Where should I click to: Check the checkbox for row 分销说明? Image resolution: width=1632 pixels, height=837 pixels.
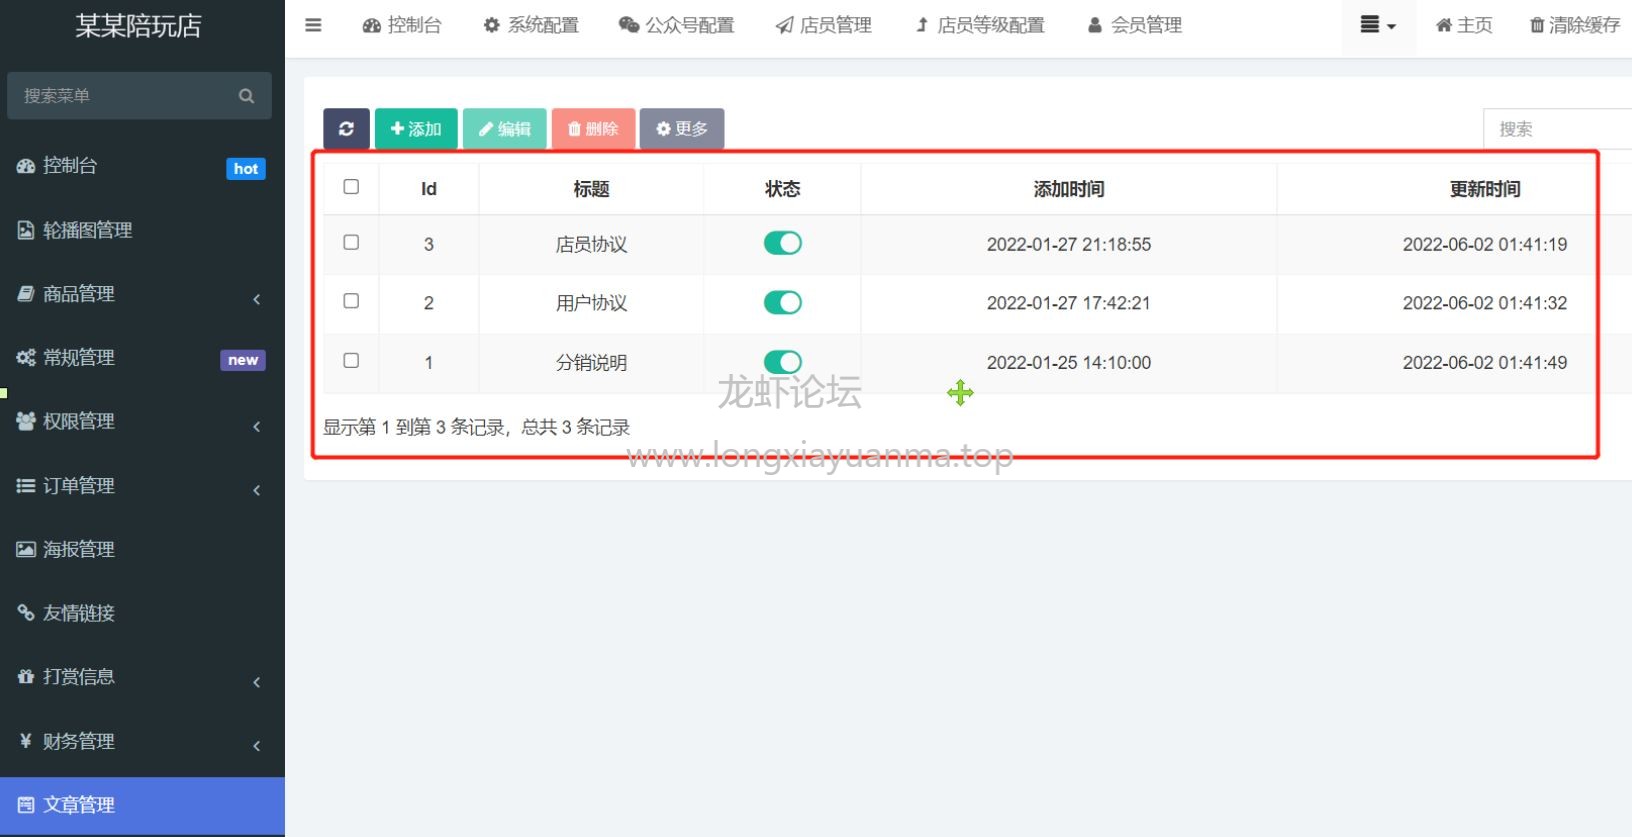[351, 361]
